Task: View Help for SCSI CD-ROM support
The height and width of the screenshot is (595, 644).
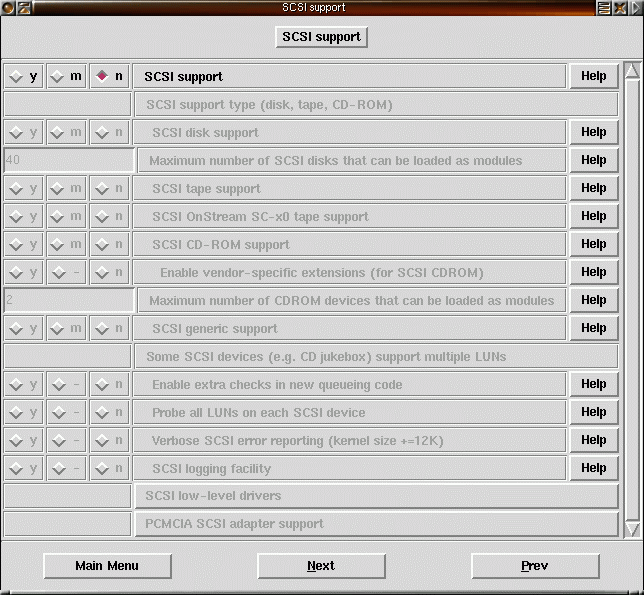Action: (593, 244)
